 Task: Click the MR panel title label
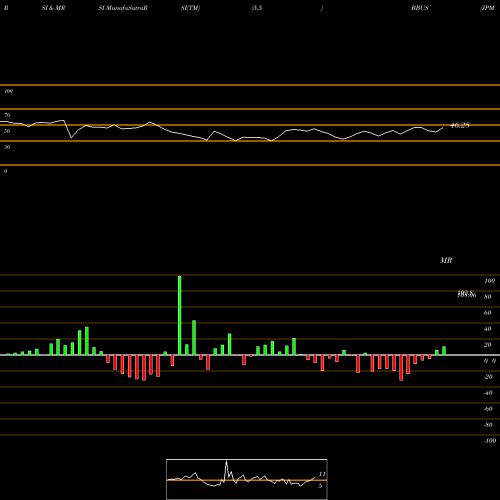[x=446, y=260]
